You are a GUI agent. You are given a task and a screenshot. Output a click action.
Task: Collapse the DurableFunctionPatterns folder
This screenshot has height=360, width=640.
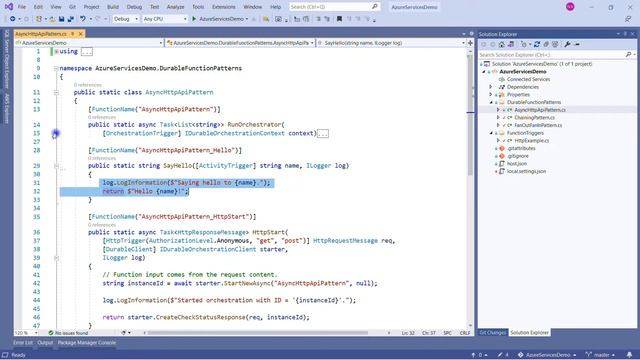point(491,102)
